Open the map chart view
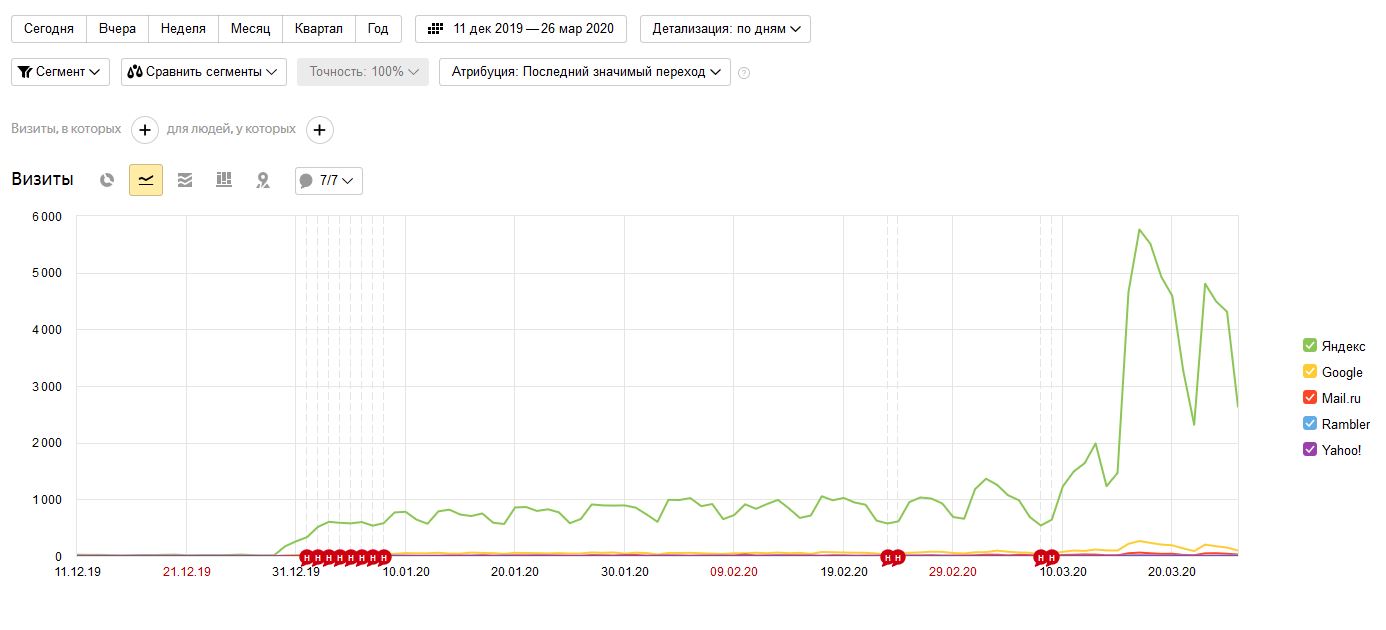The width and height of the screenshot is (1386, 630). (263, 180)
